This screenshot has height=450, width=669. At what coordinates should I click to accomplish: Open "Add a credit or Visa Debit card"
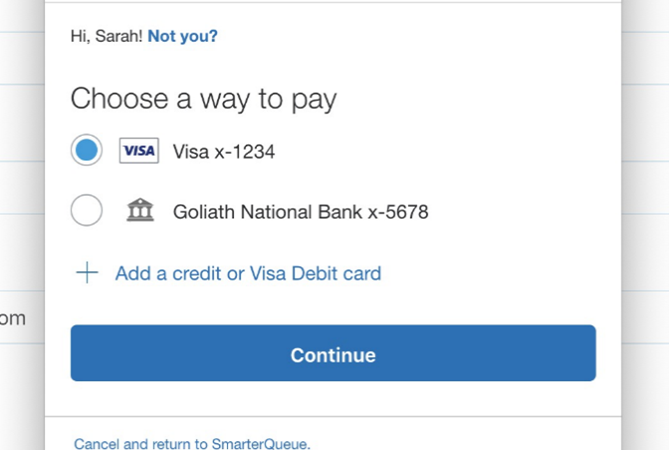point(248,273)
